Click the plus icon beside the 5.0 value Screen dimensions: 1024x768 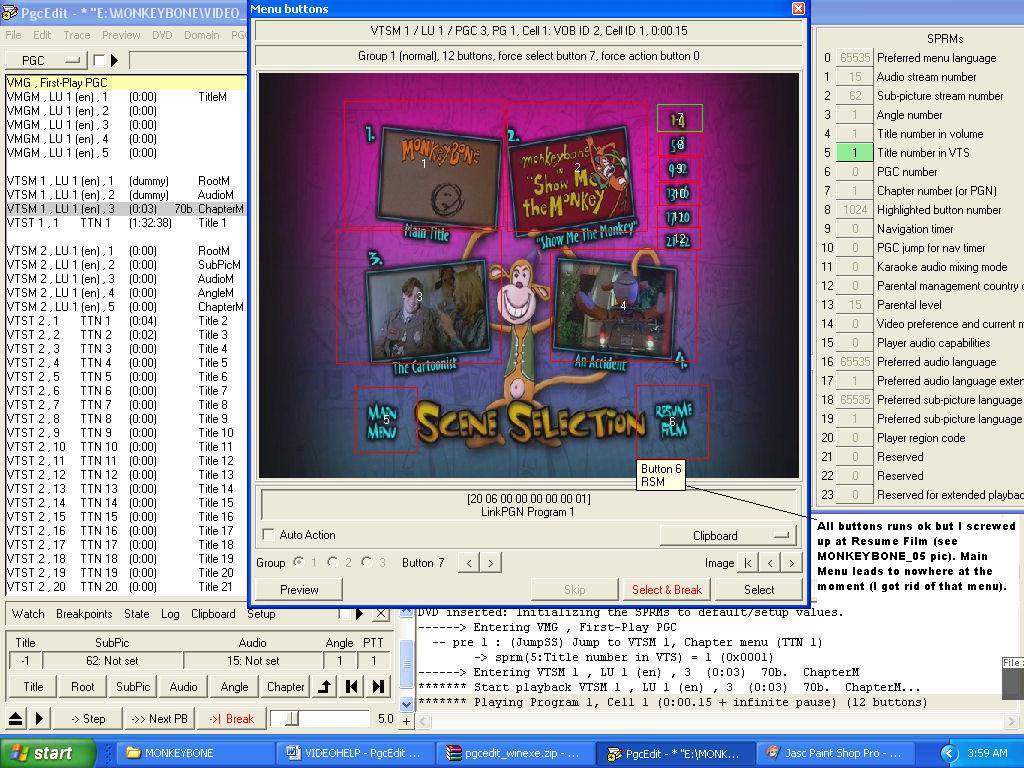tap(406, 721)
